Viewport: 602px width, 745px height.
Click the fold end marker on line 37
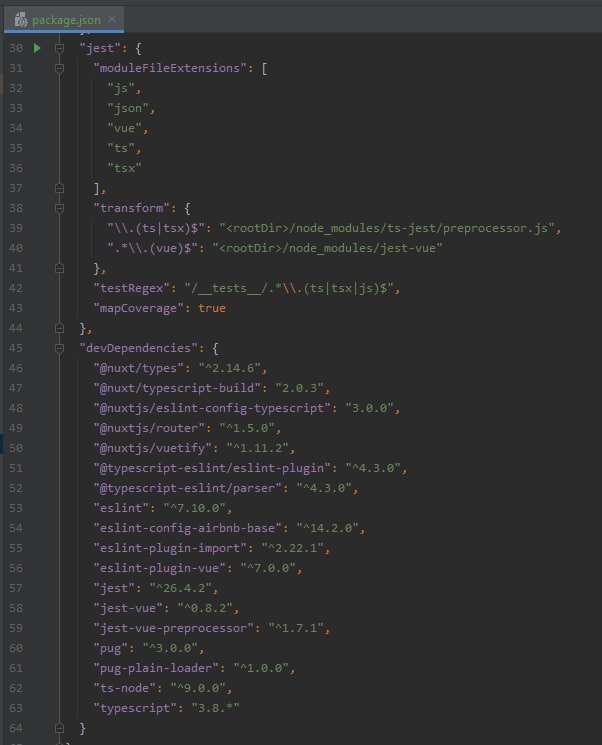[59, 188]
